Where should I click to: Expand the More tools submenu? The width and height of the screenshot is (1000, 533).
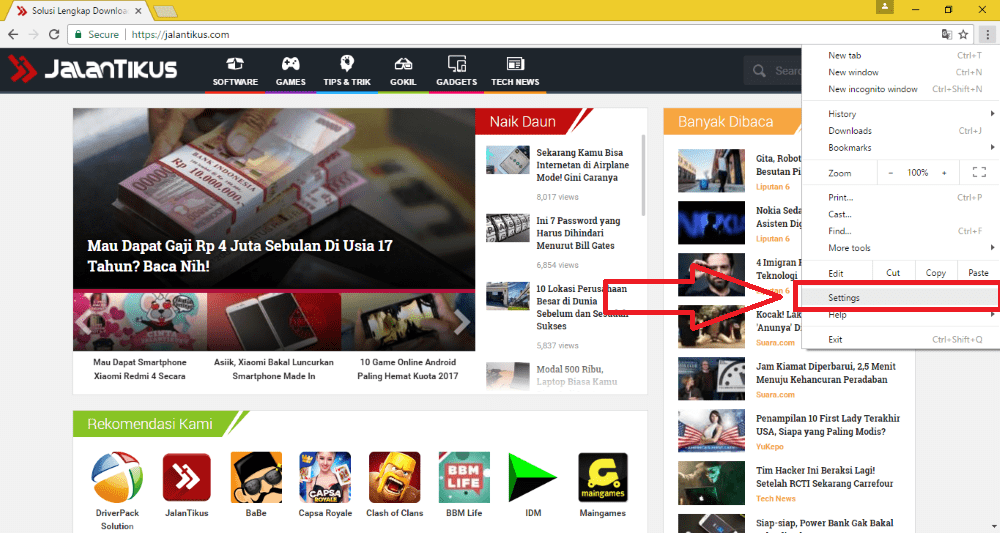coord(992,247)
